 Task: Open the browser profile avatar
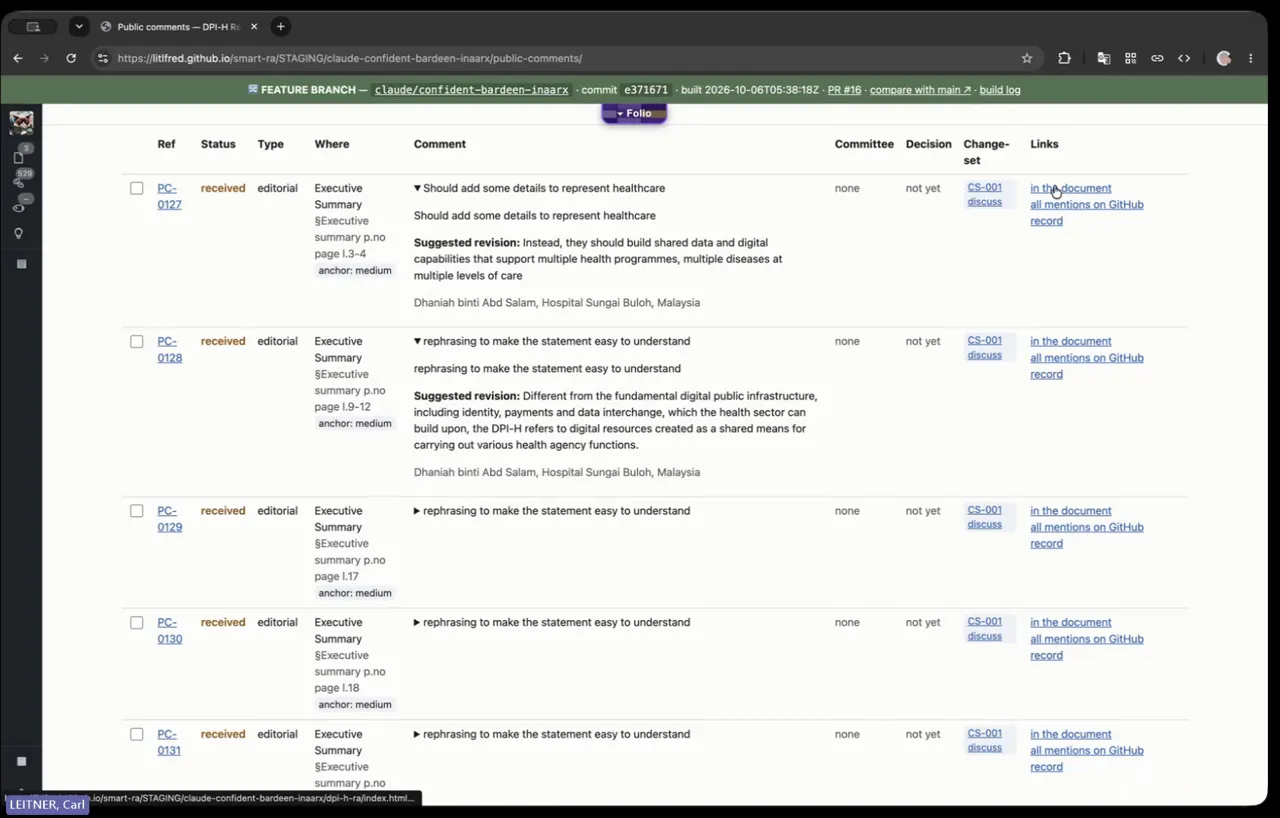point(1223,58)
